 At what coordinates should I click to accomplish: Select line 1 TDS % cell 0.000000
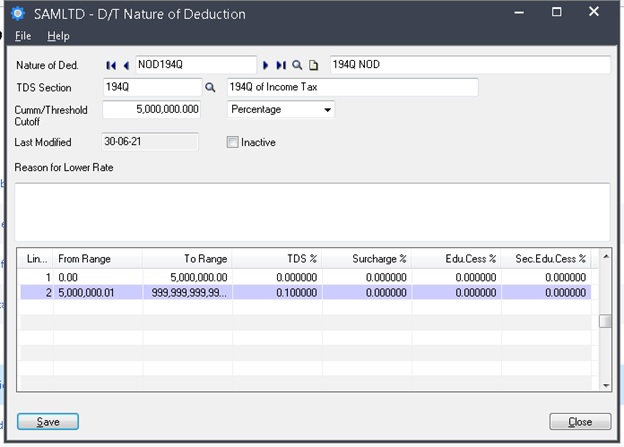tap(277, 277)
